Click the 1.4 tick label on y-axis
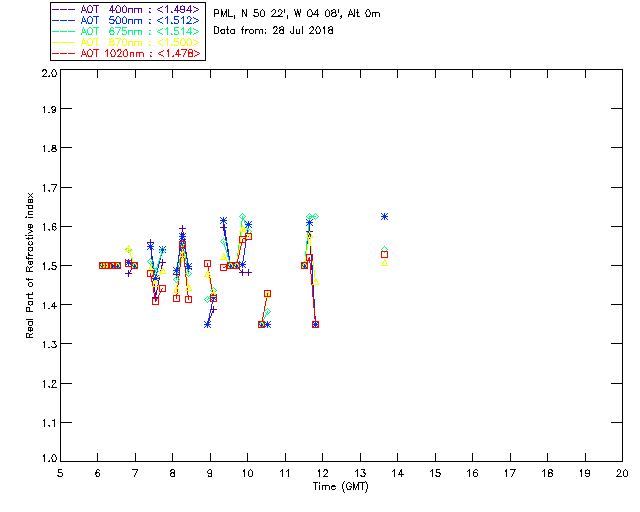The image size is (640, 512). point(49,305)
